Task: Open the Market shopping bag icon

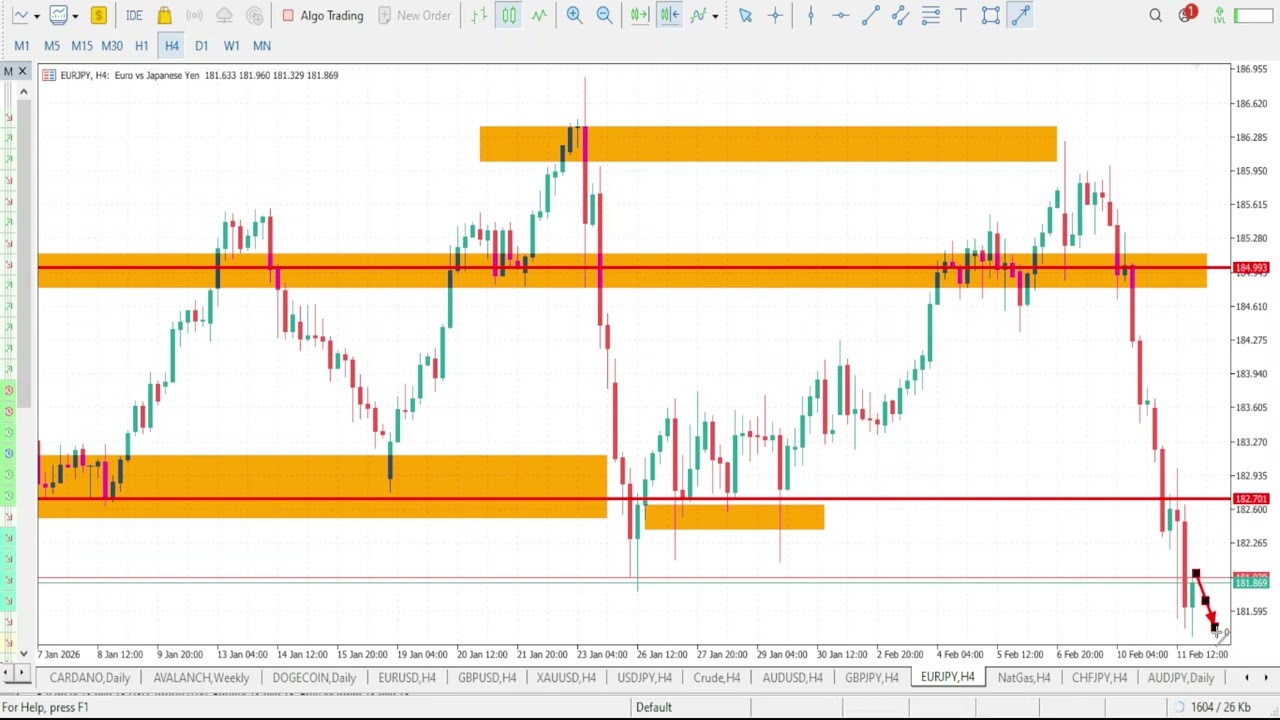Action: point(164,15)
